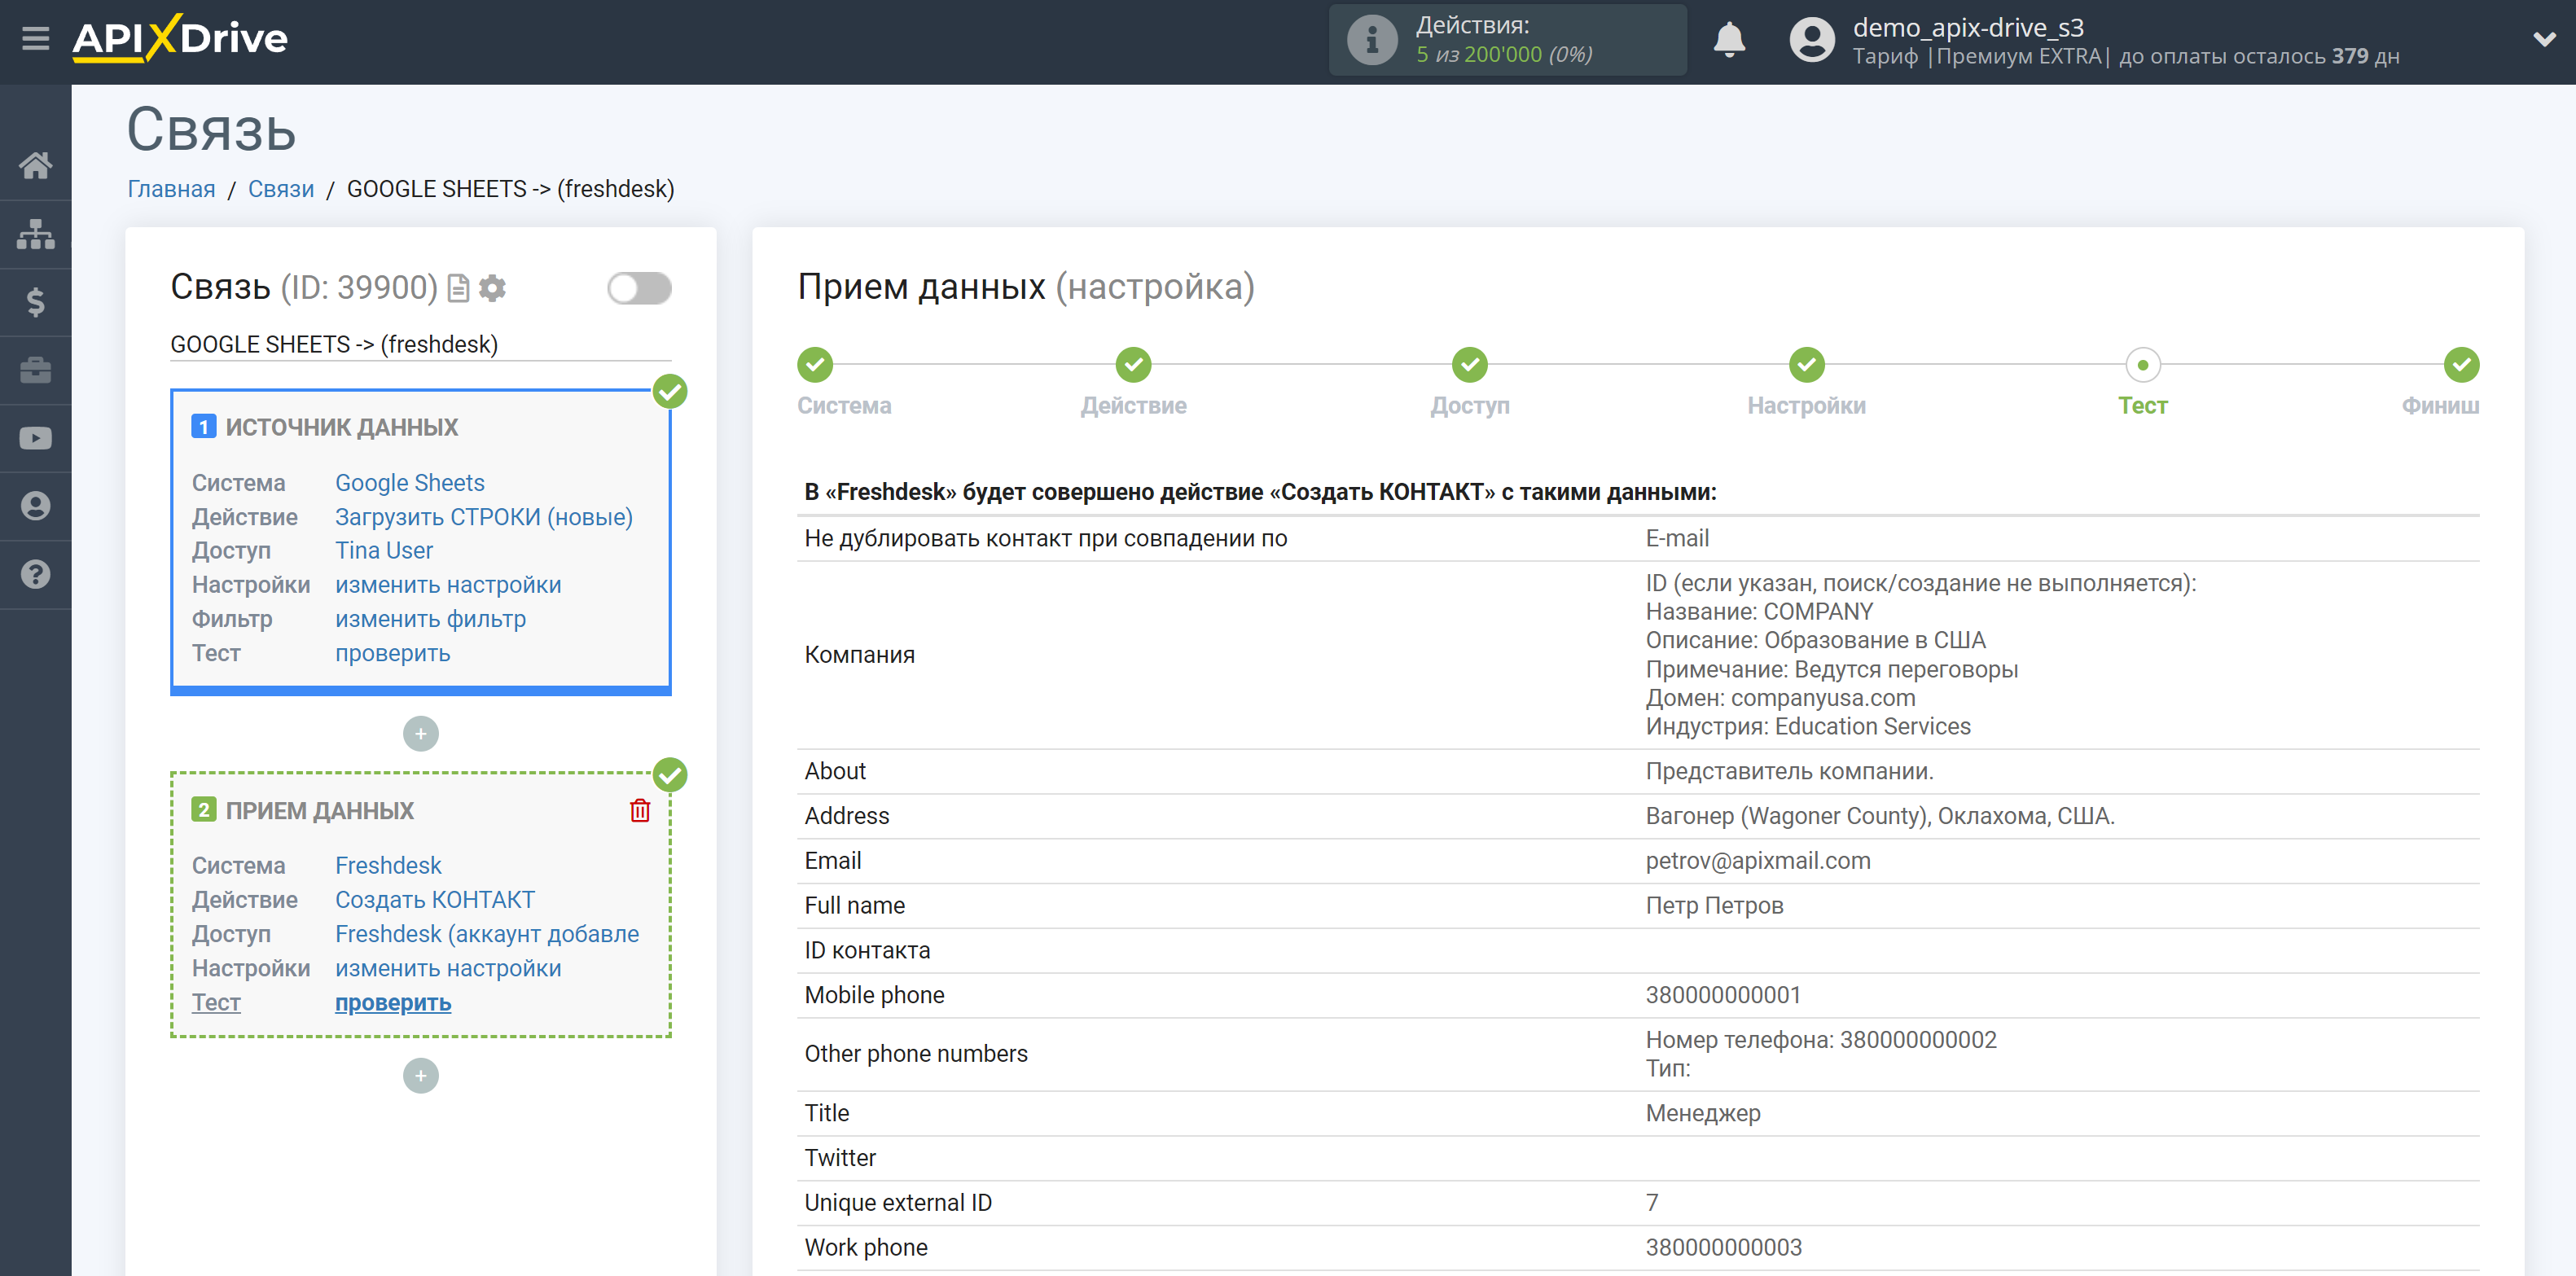Click the connection notes document icon

[x=459, y=288]
